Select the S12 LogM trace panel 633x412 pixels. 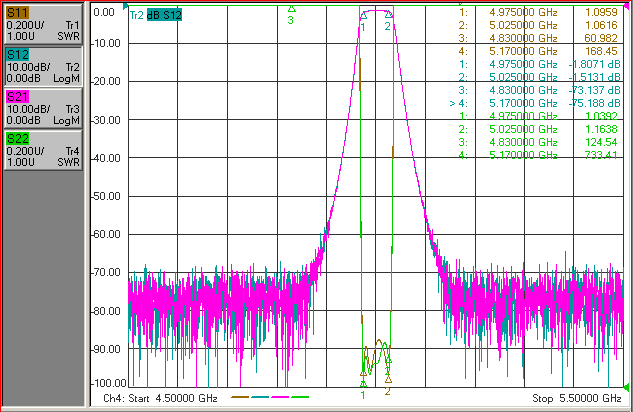tap(43, 66)
